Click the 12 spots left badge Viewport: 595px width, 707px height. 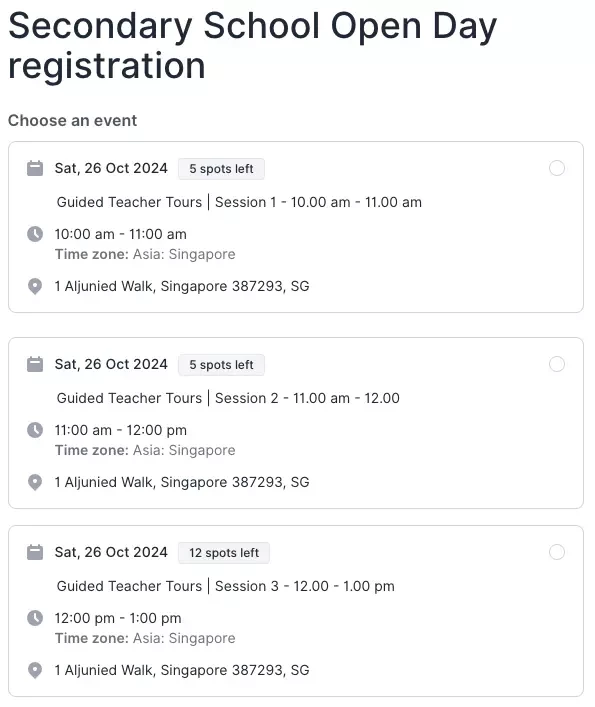(224, 553)
